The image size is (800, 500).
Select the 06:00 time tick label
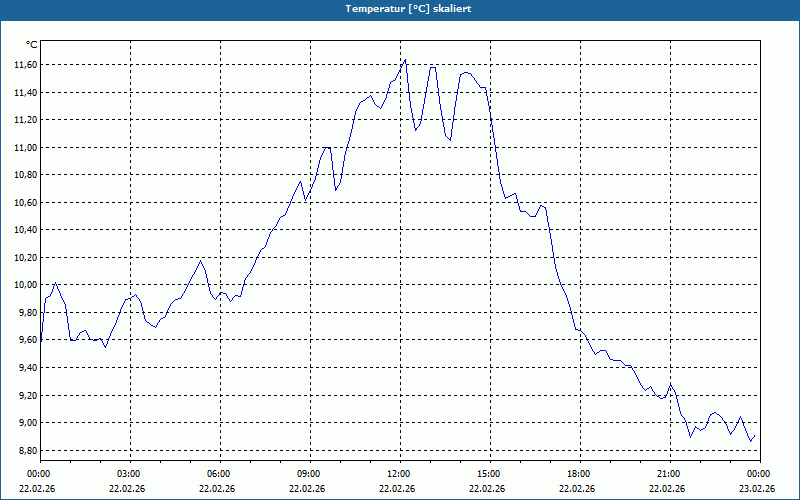(x=220, y=474)
